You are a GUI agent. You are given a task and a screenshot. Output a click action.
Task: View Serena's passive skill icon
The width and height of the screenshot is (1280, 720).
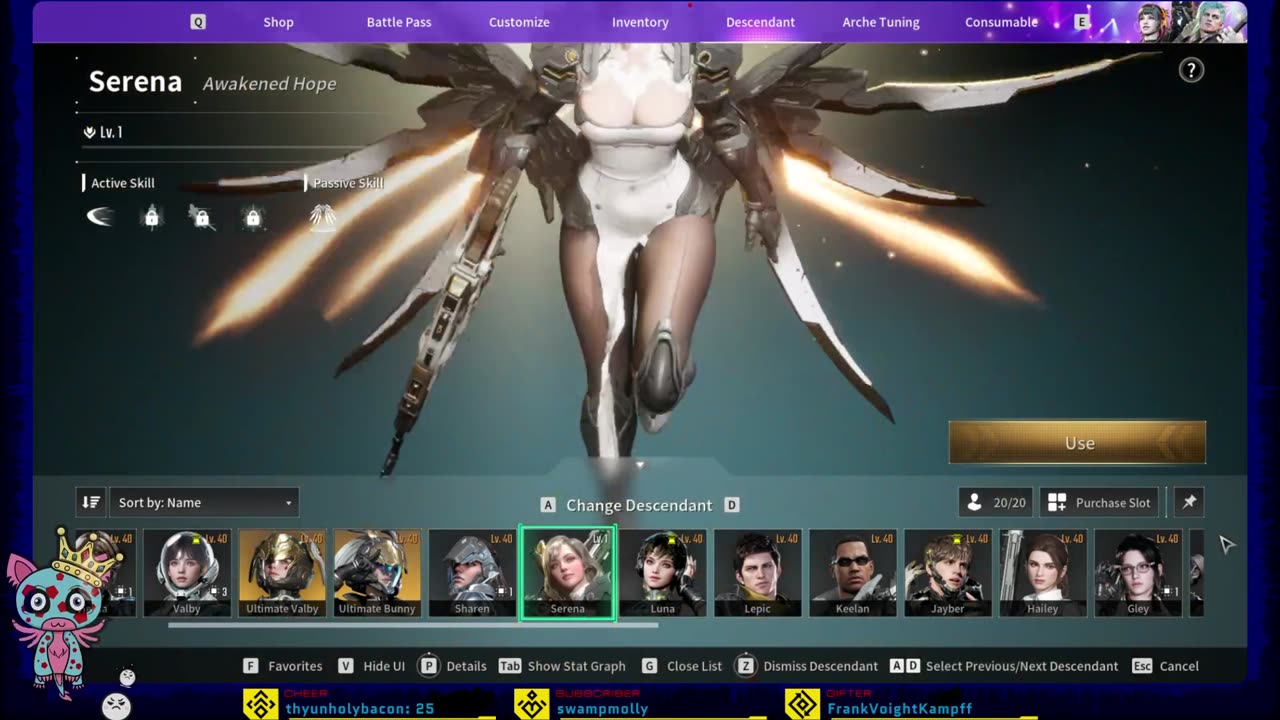pos(323,216)
